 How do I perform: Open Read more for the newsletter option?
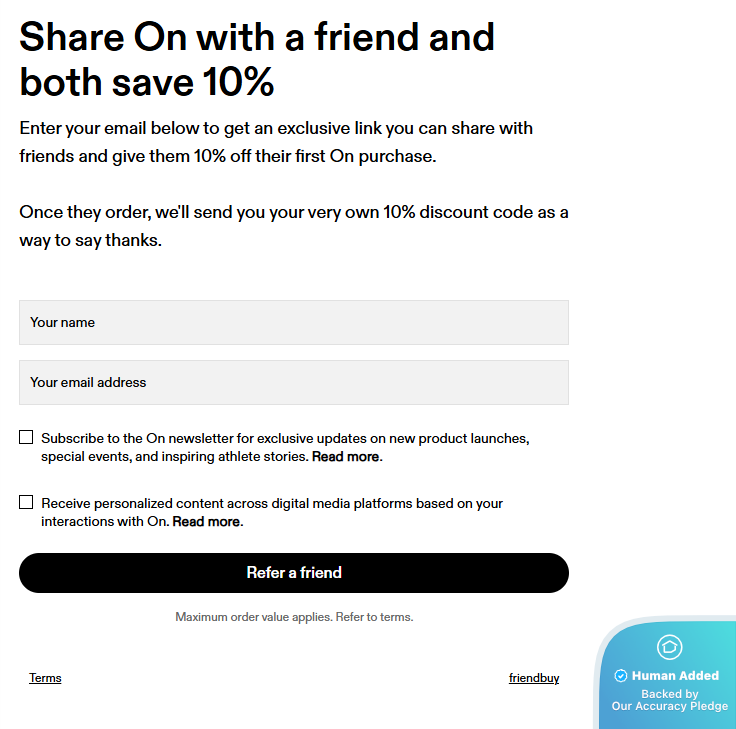tap(346, 457)
